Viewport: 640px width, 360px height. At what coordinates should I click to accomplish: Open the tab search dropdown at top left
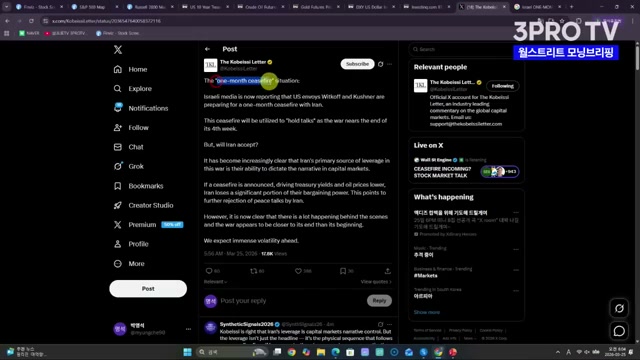[6, 7]
